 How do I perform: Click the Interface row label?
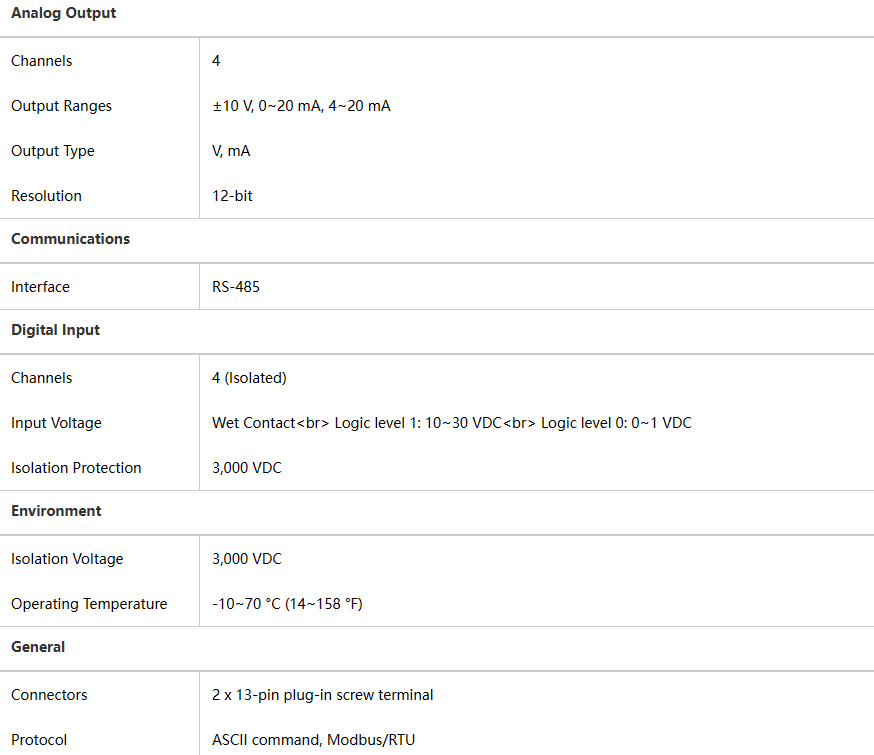tap(41, 287)
